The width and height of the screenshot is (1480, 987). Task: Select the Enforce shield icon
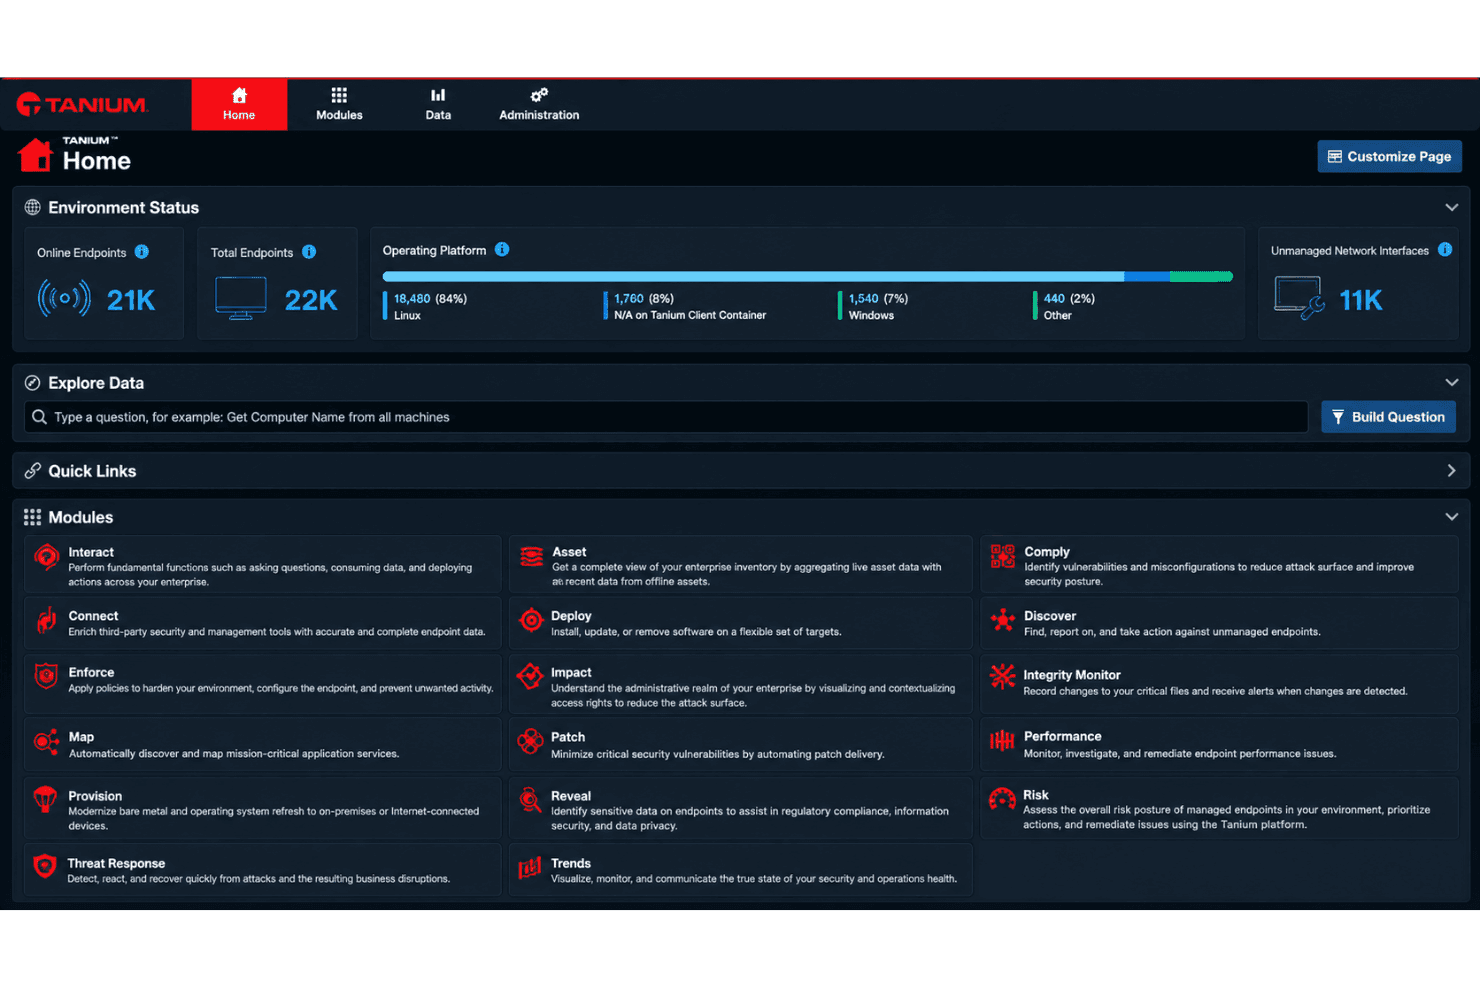[x=46, y=677]
